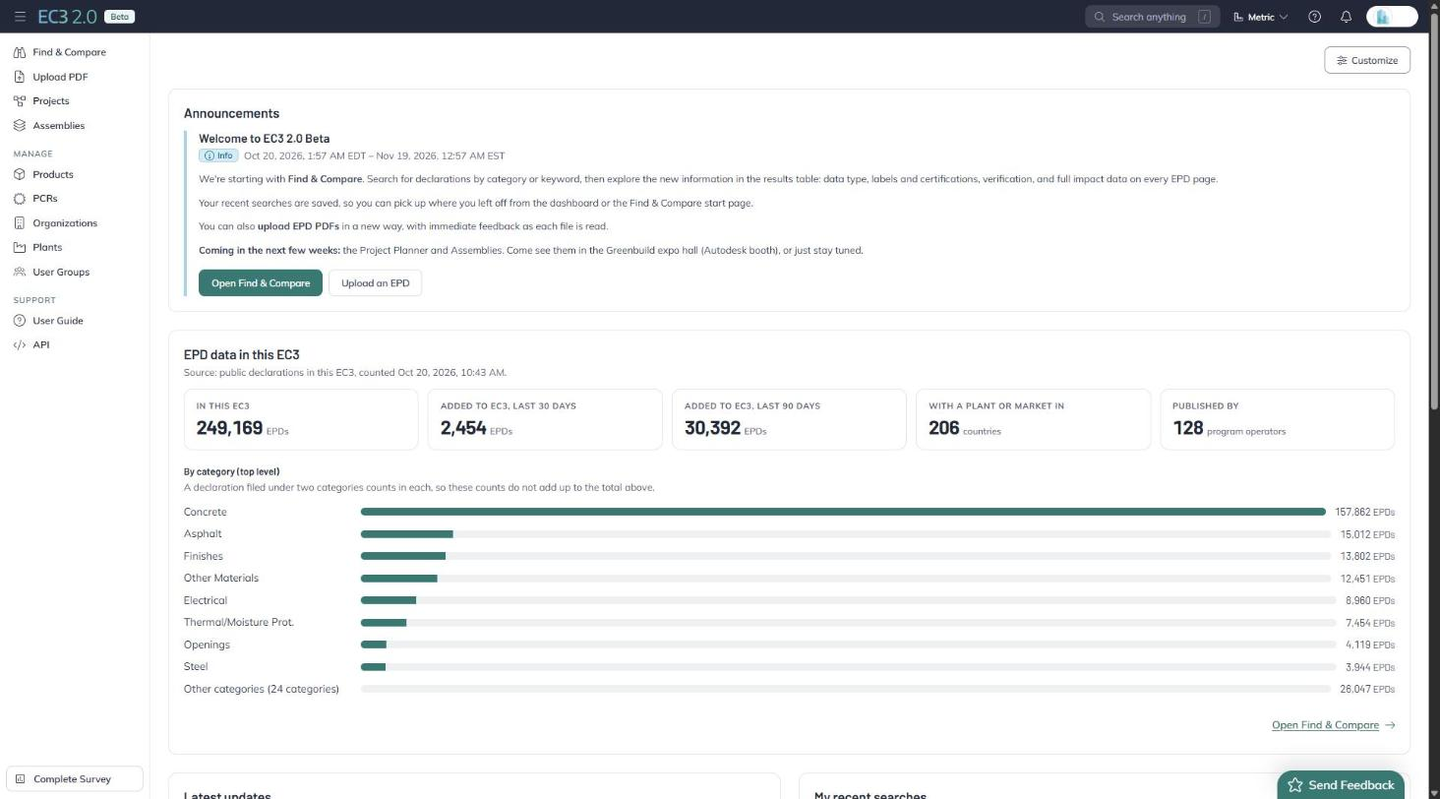Follow the Open Find & Compare arrow link
This screenshot has width=1440, height=799.
[1333, 725]
